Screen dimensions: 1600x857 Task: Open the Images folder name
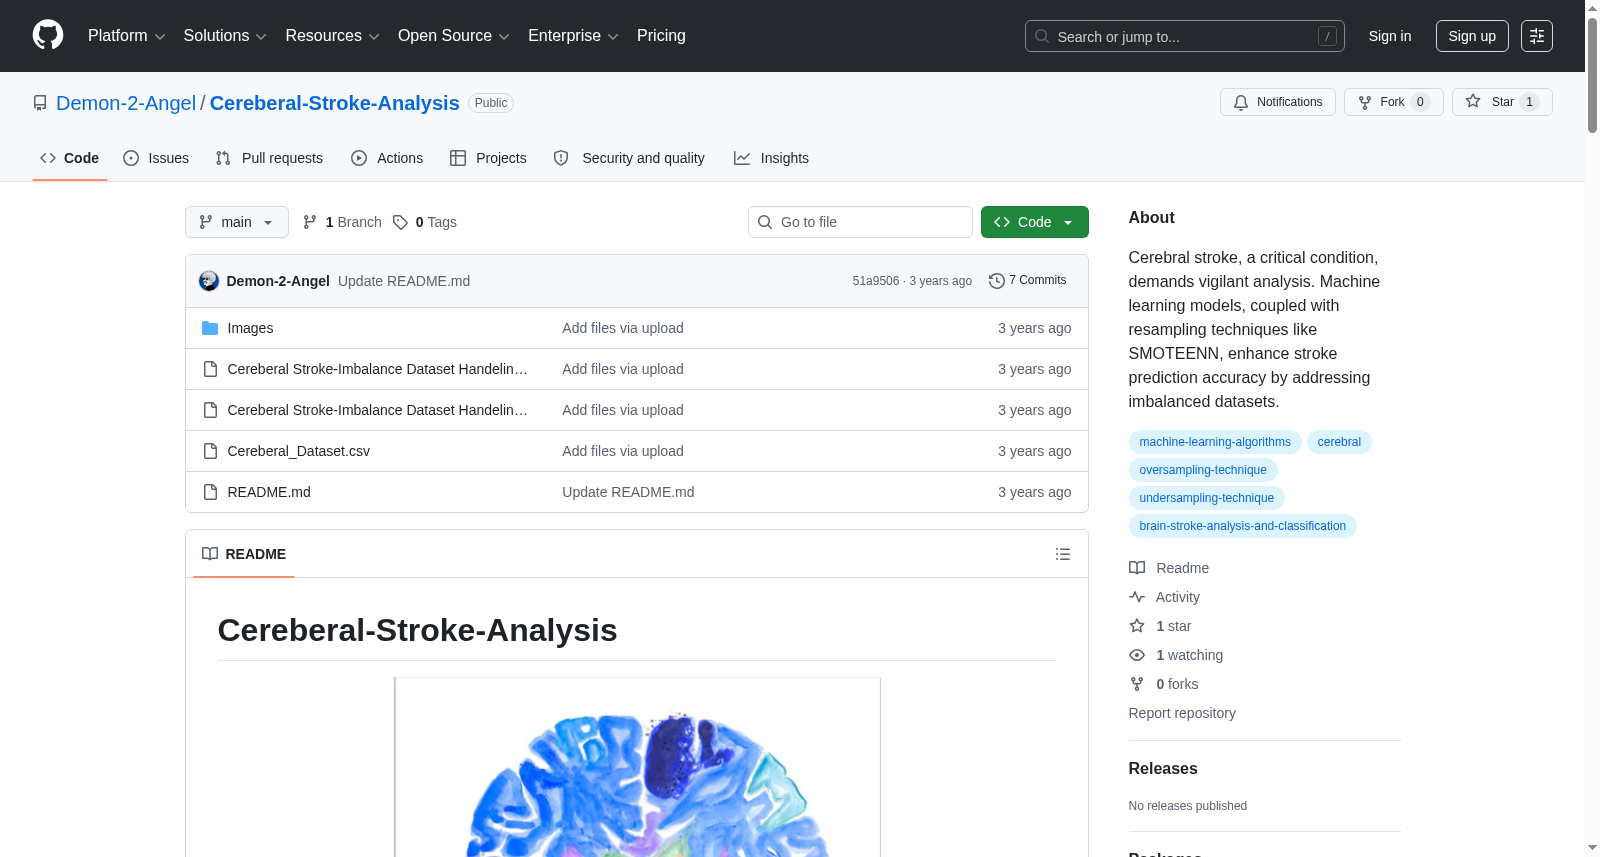click(x=250, y=328)
